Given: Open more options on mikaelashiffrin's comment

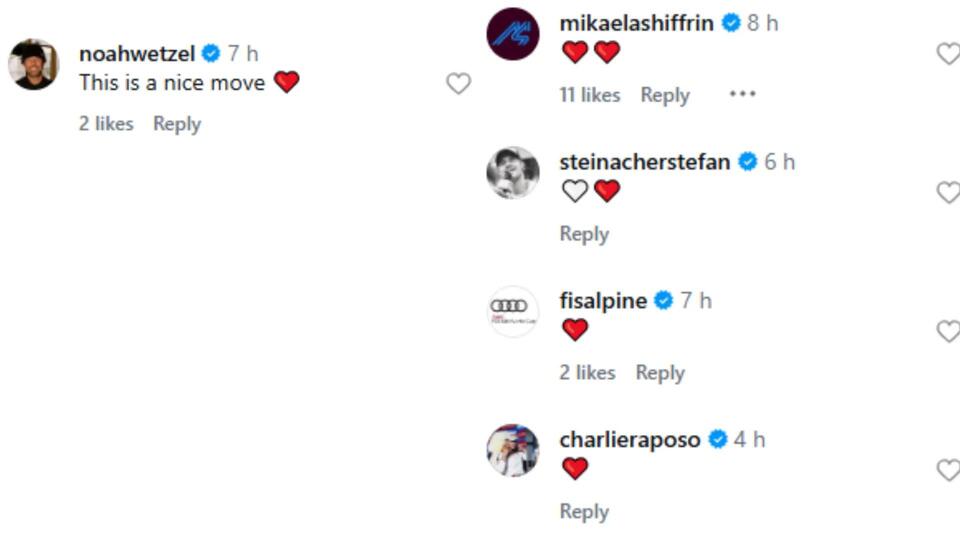Looking at the screenshot, I should click(742, 94).
